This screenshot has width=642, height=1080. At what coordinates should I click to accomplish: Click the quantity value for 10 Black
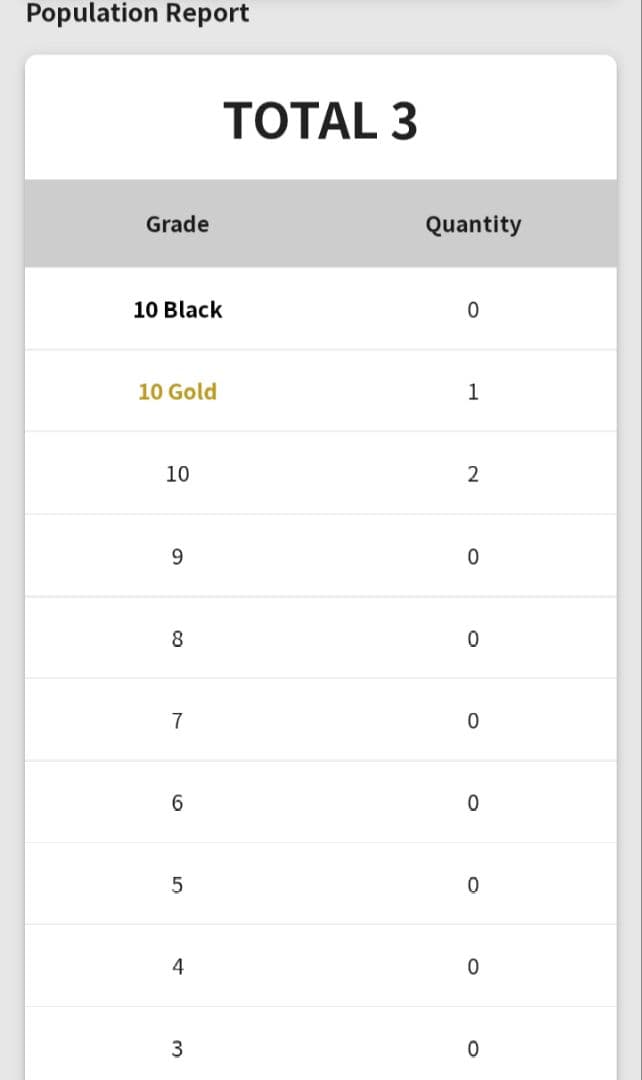tap(473, 310)
